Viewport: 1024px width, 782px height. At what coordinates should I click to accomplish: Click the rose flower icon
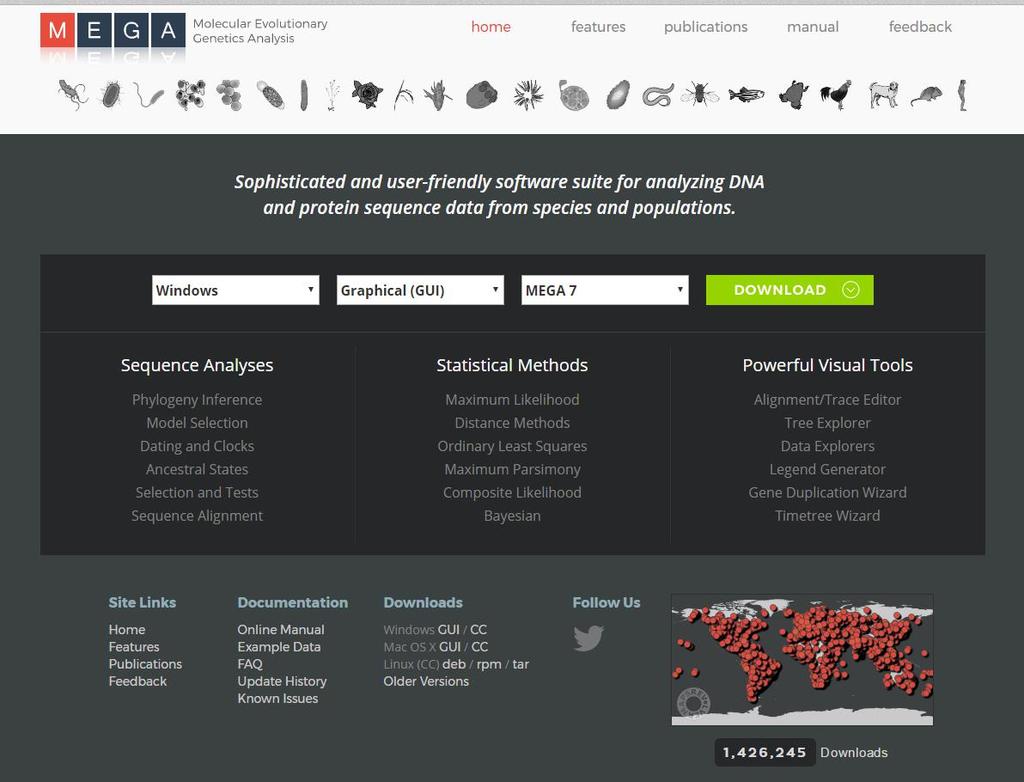[x=367, y=95]
